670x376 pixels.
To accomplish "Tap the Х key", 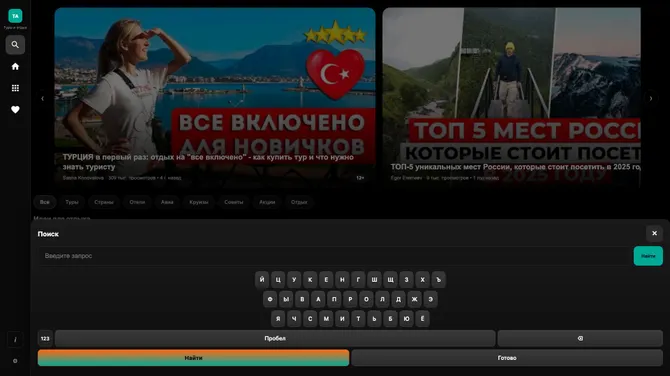I will point(422,280).
